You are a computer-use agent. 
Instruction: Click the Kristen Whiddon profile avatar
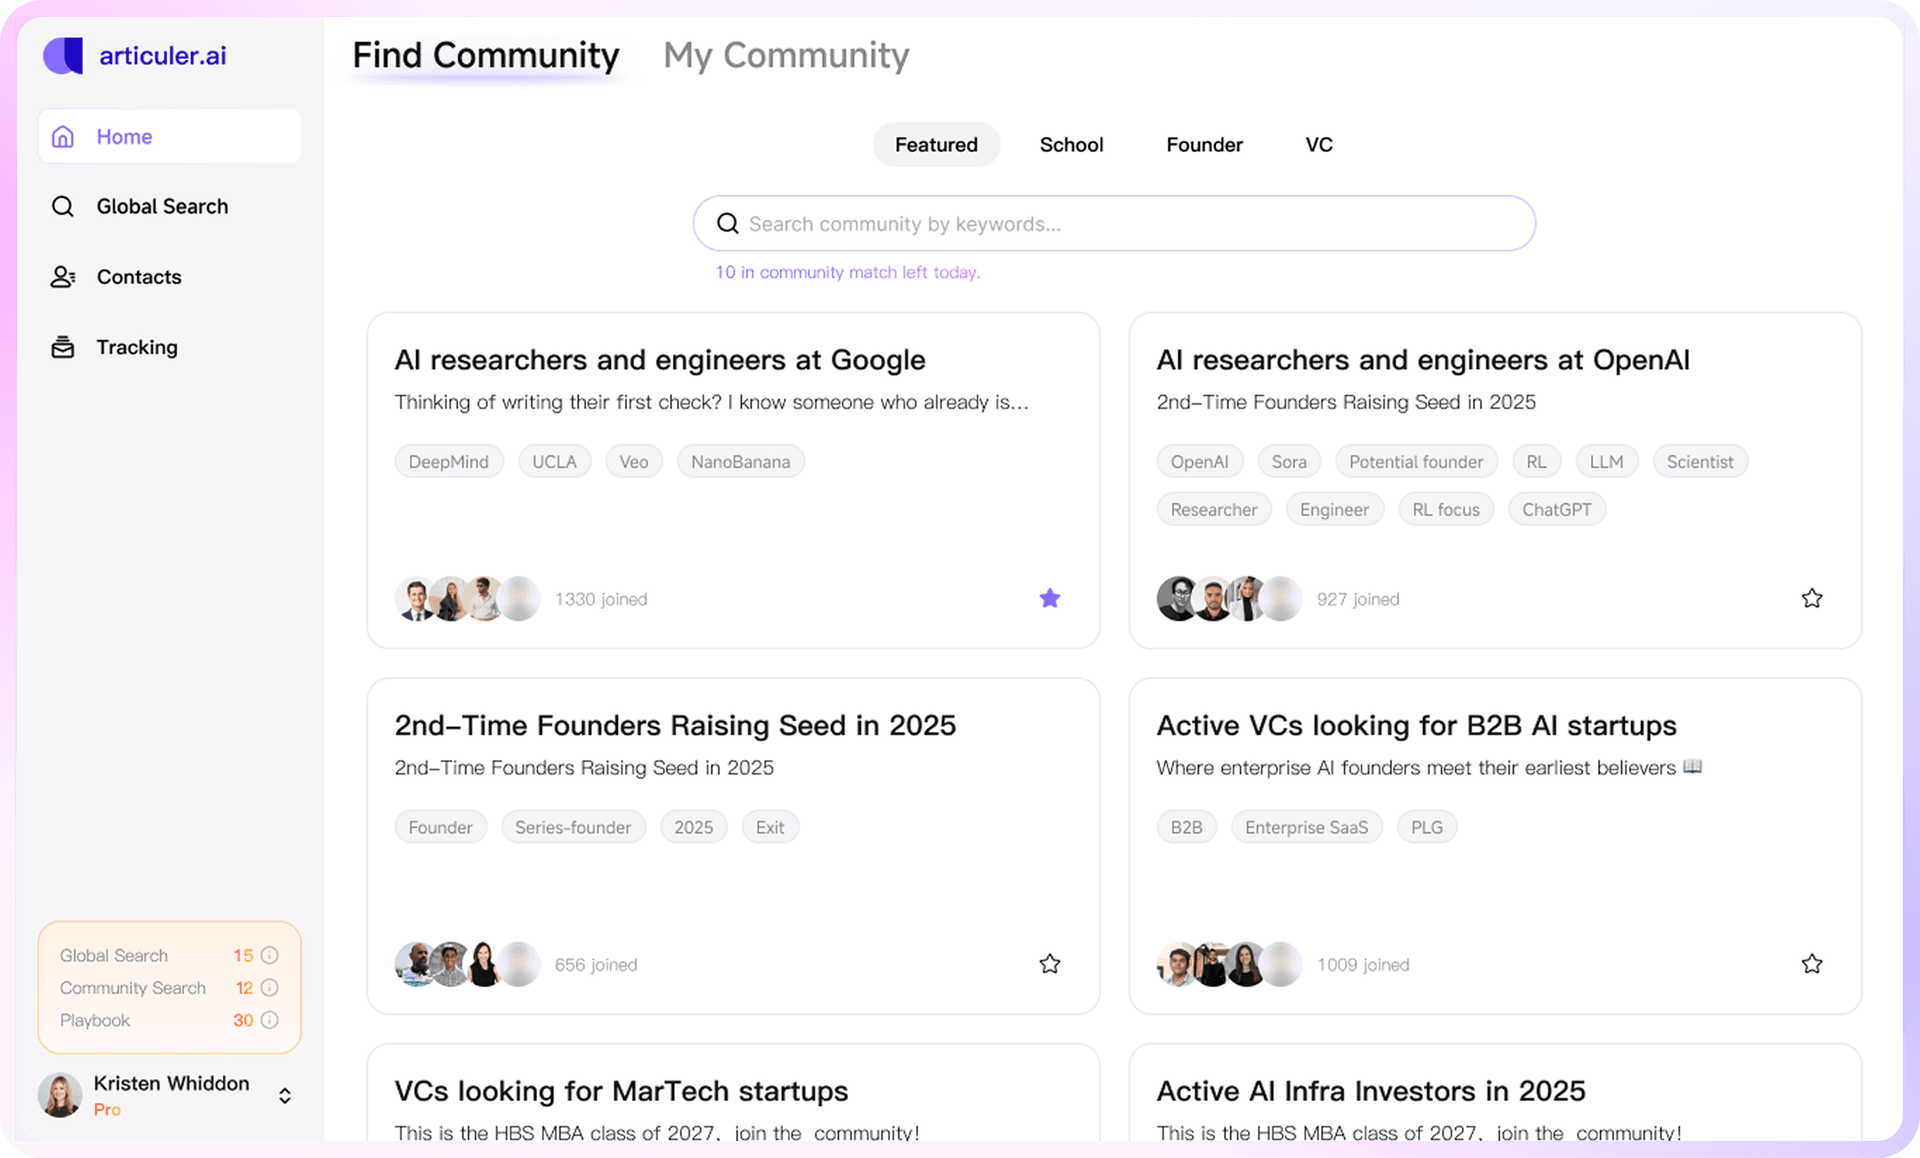coord(61,1095)
